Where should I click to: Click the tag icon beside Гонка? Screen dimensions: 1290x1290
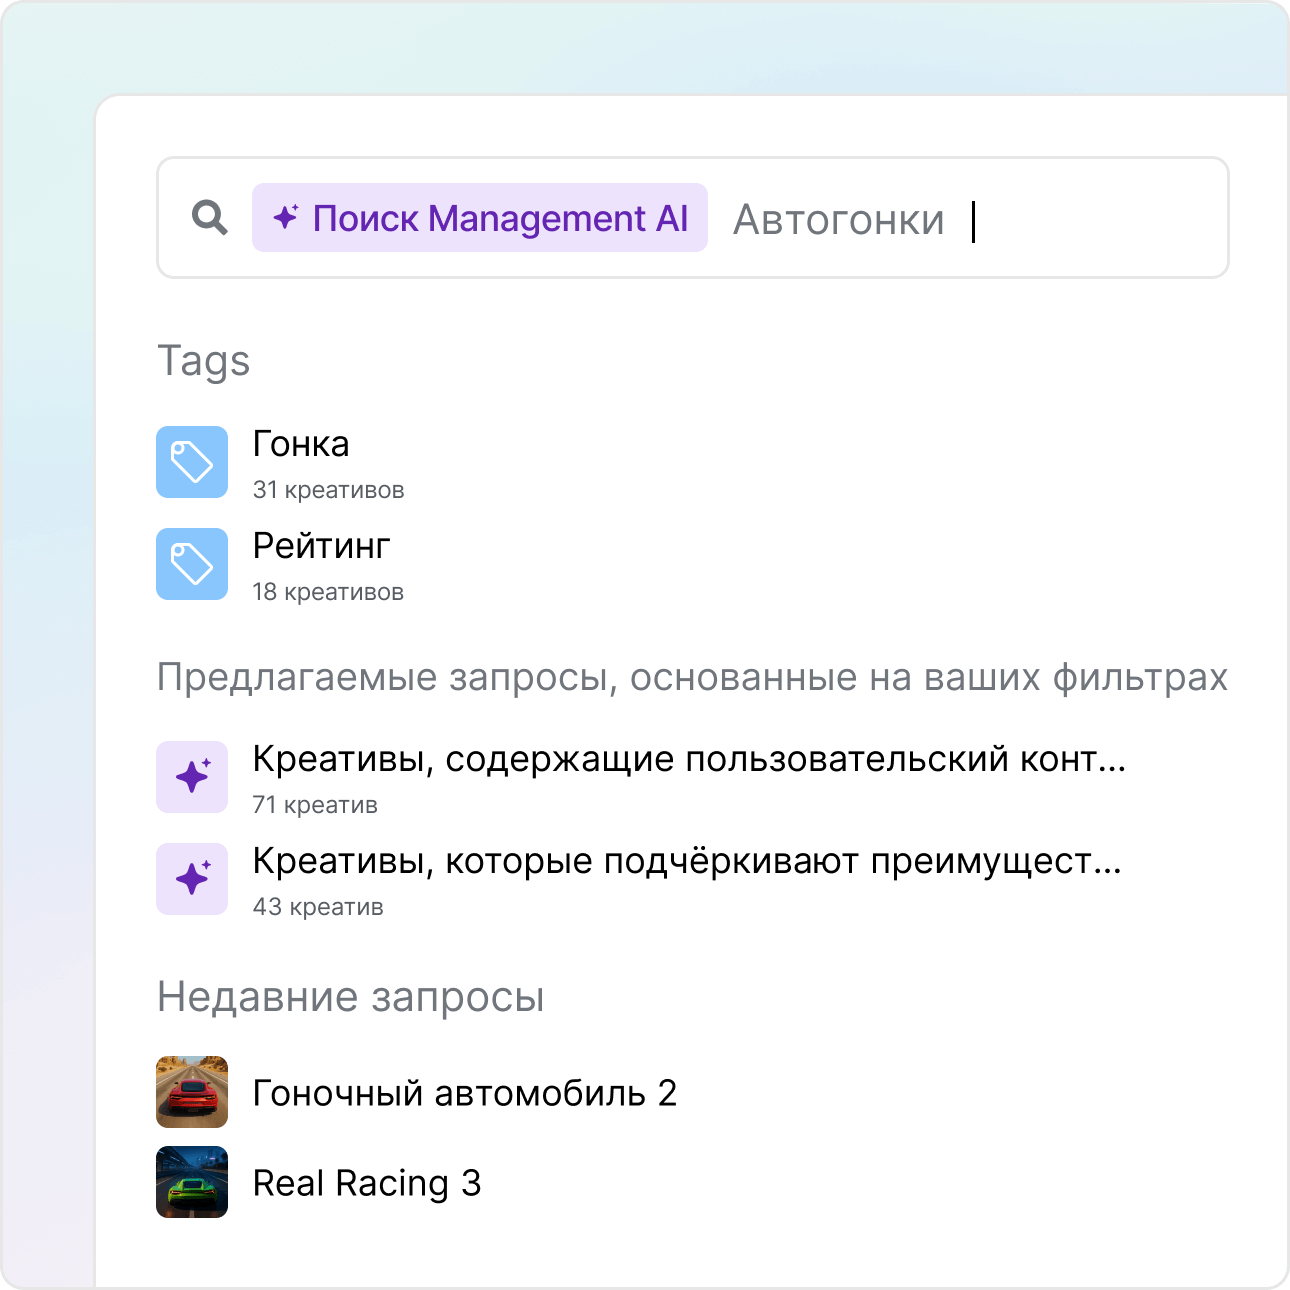(192, 462)
